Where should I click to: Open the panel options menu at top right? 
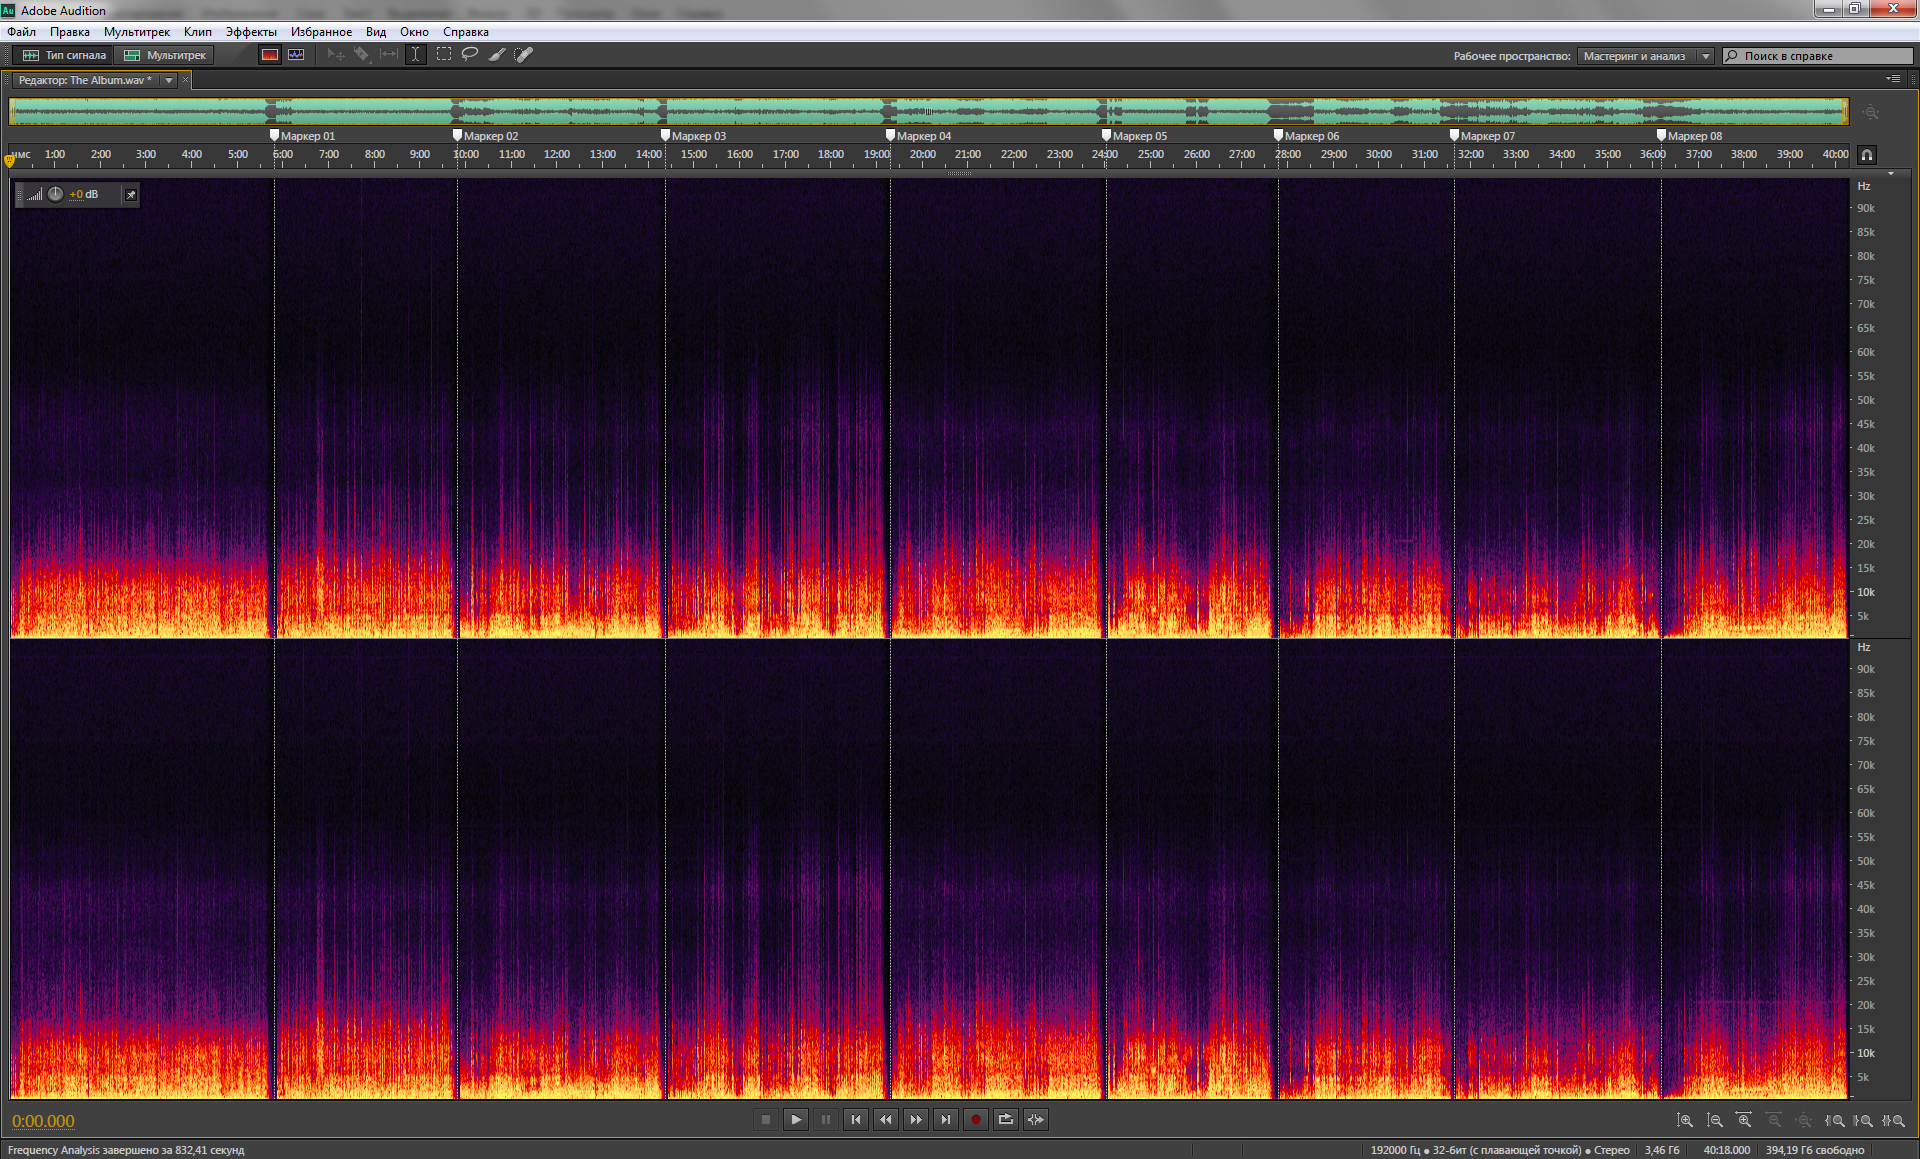pyautogui.click(x=1892, y=79)
